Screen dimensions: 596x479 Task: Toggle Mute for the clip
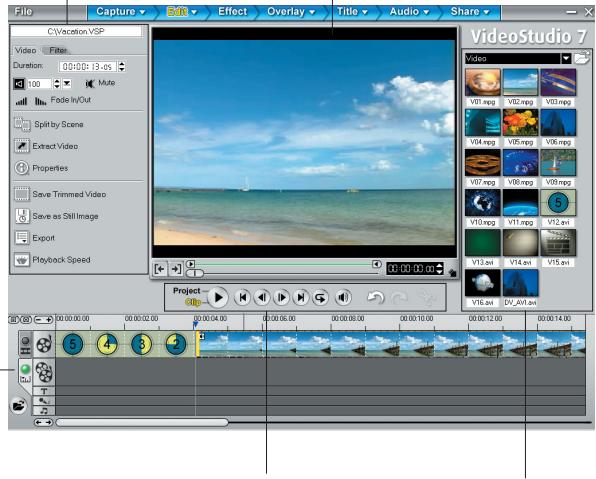coord(100,83)
